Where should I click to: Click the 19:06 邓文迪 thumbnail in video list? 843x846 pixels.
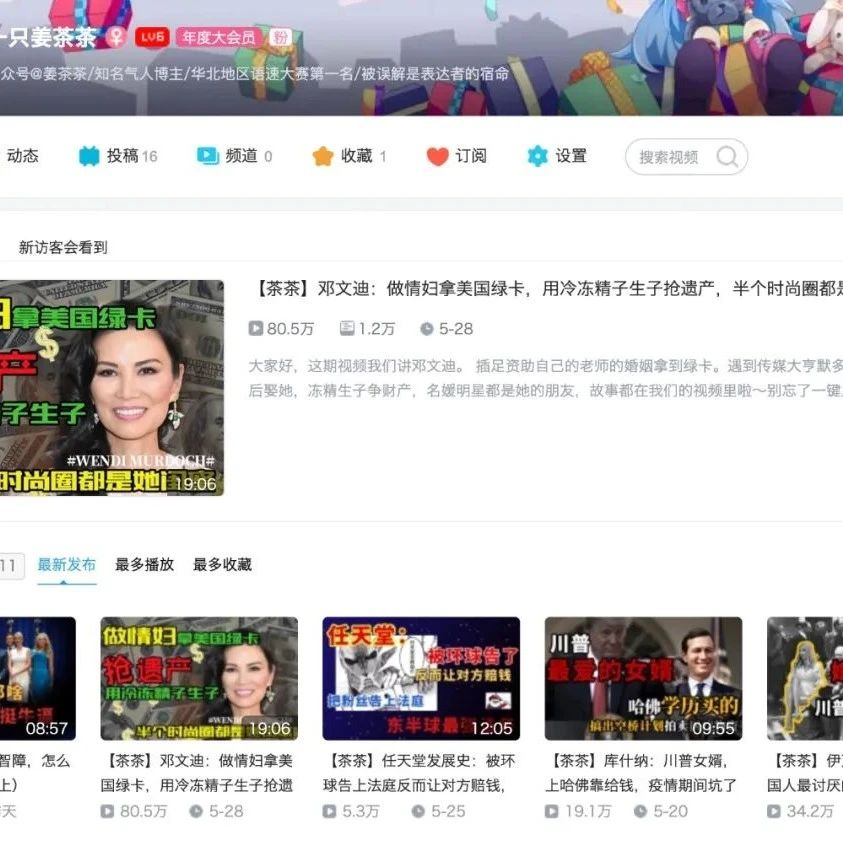pyautogui.click(x=199, y=679)
